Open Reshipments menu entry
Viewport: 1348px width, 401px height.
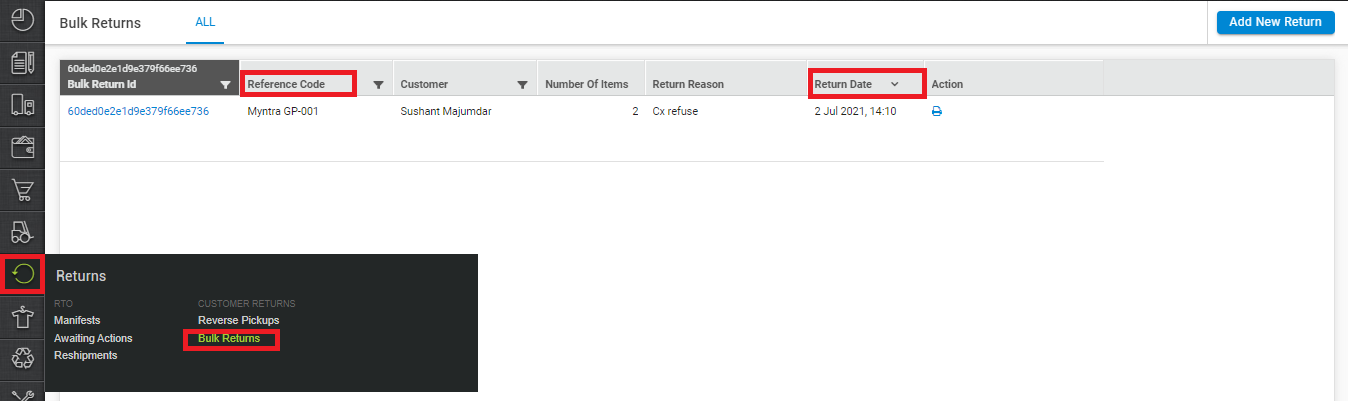(86, 355)
